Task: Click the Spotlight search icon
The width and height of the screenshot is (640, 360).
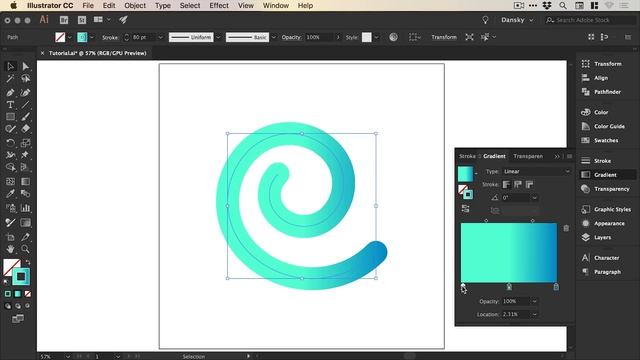Action: (563, 5)
